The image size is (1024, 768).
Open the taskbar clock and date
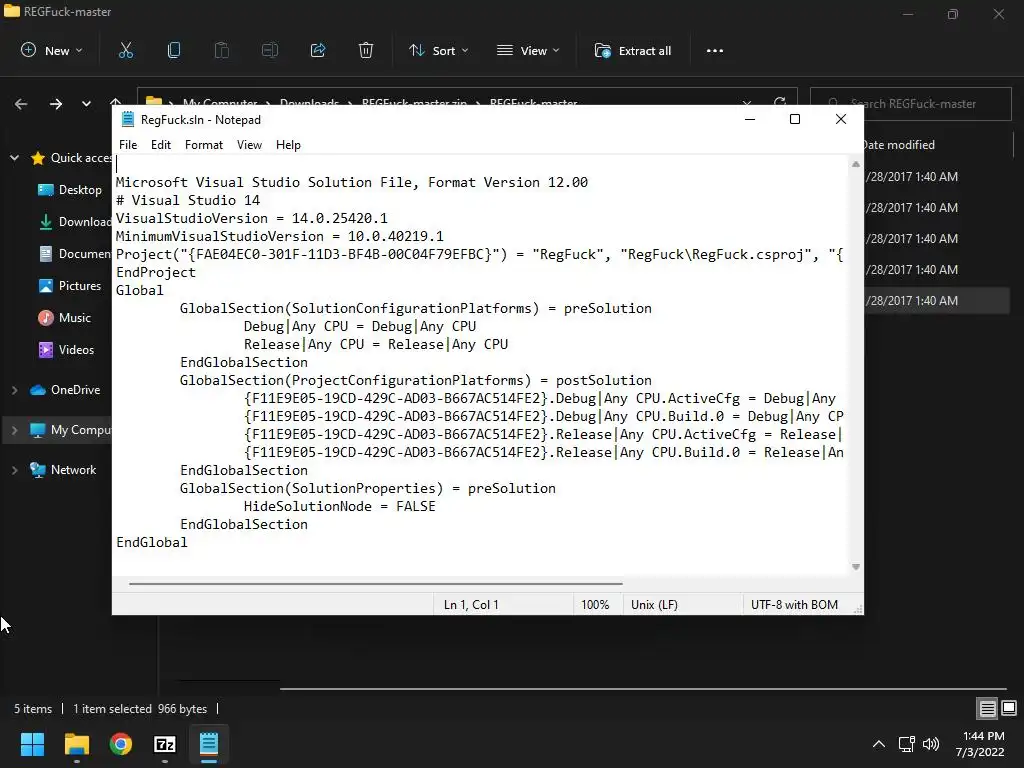click(980, 744)
